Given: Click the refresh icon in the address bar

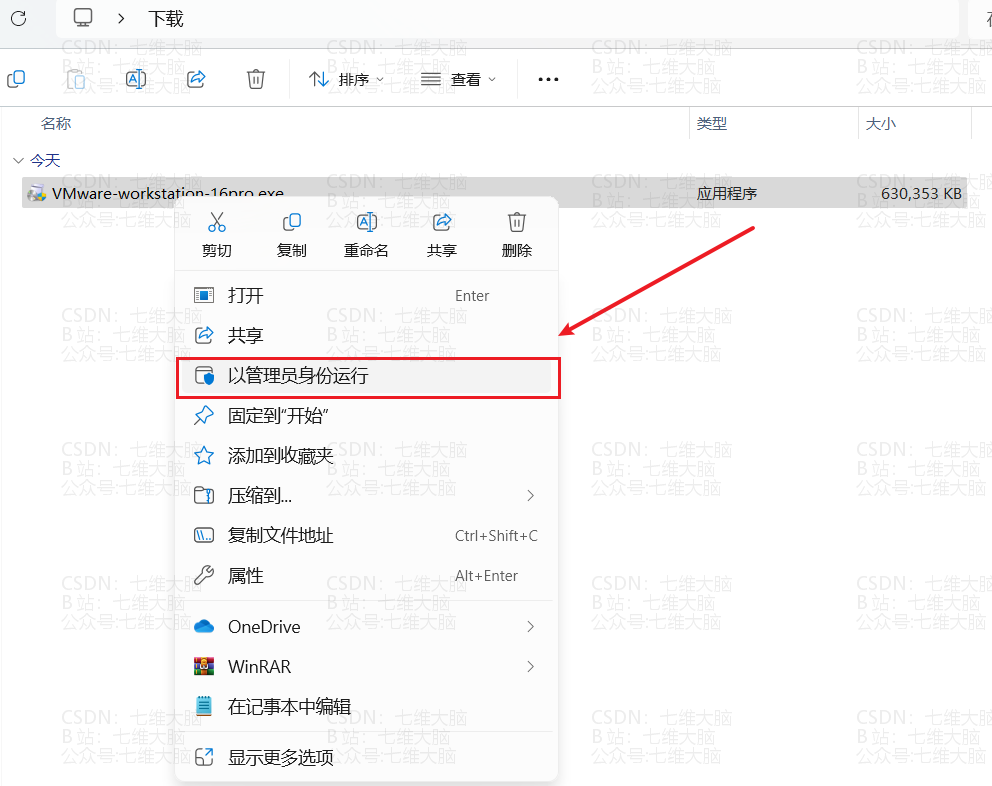Looking at the screenshot, I should 18,18.
